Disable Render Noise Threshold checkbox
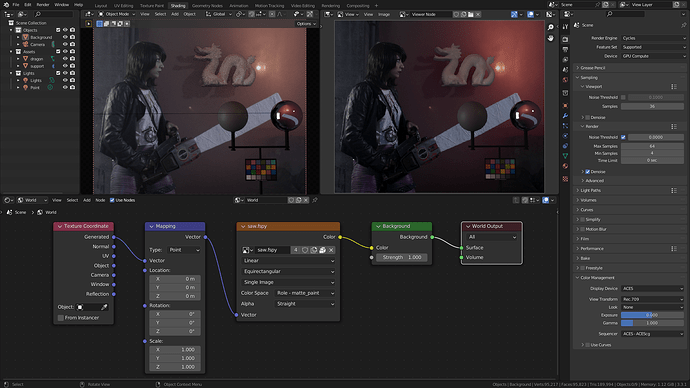The image size is (690, 388). [x=623, y=137]
